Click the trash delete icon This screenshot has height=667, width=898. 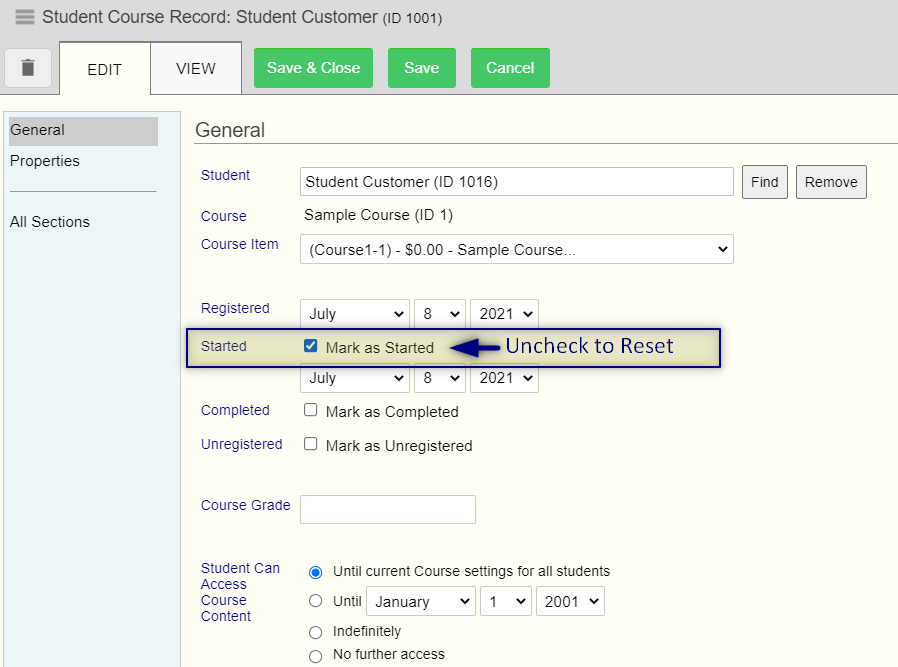27,68
